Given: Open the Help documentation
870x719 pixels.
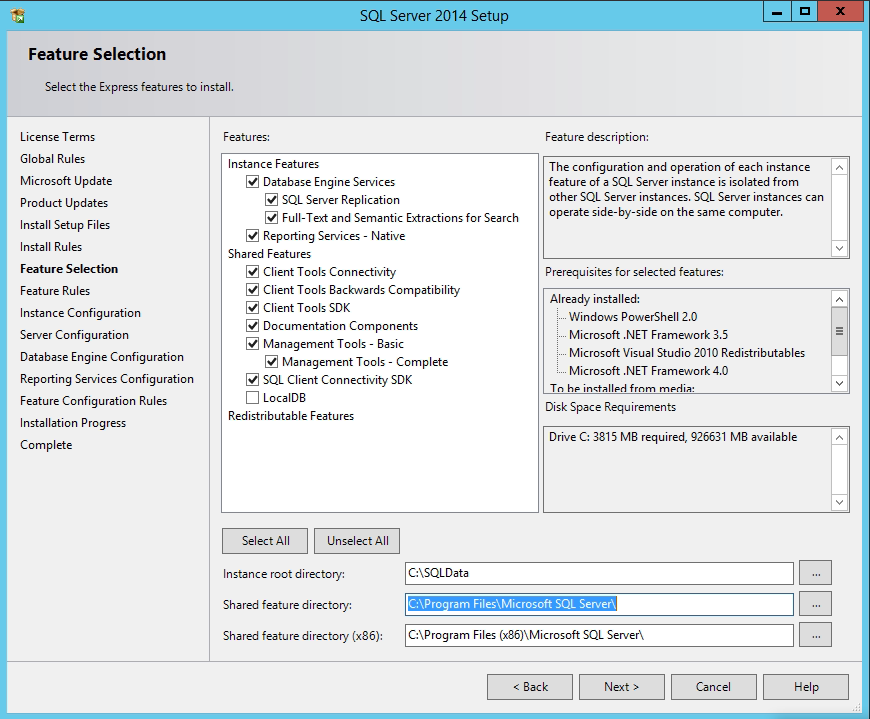Looking at the screenshot, I should [805, 686].
